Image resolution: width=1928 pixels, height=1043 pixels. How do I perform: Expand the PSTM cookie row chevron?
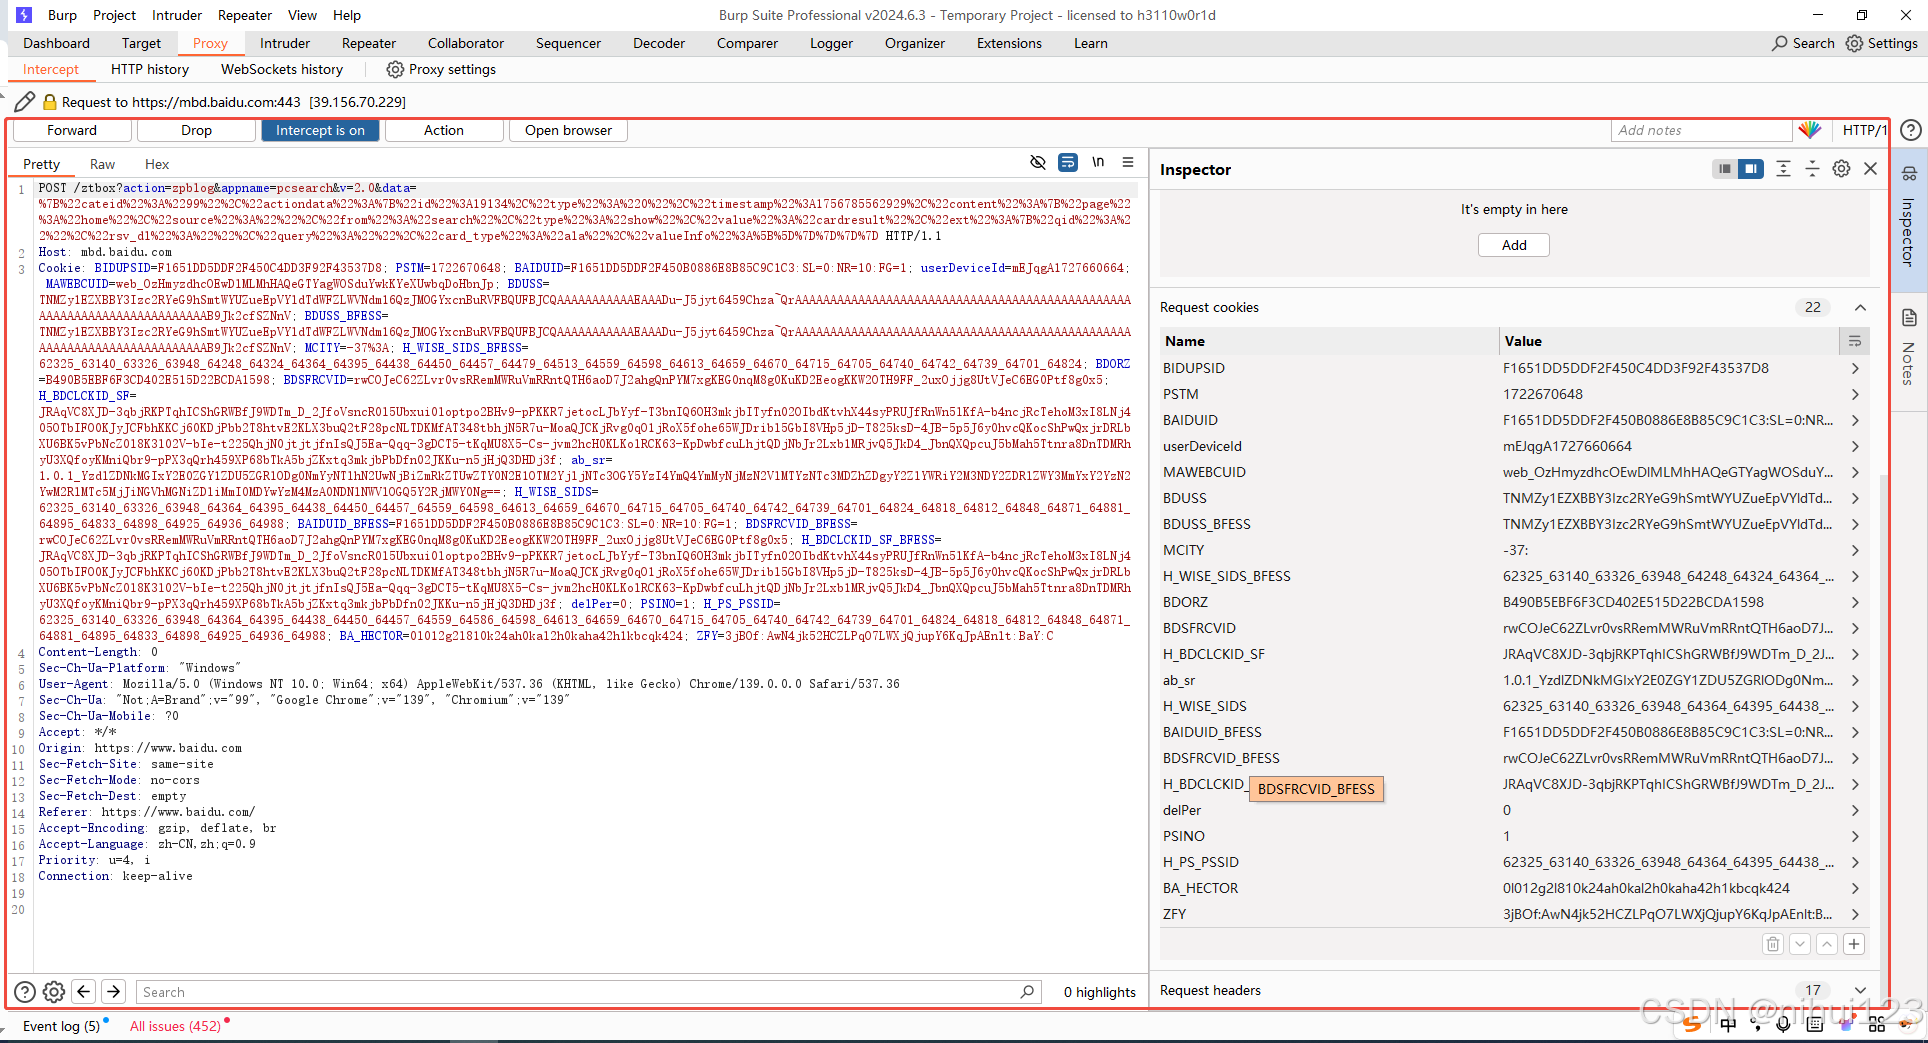point(1855,394)
